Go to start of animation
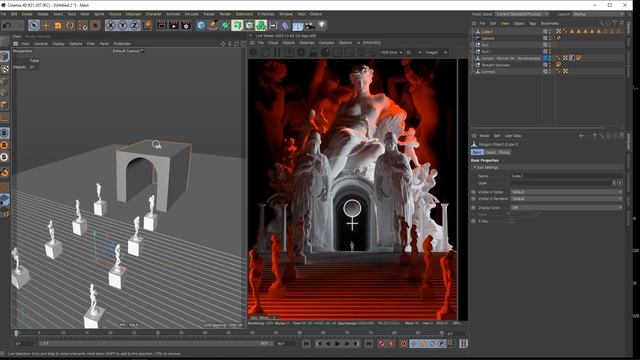This screenshot has height=360, width=640. 307,344
